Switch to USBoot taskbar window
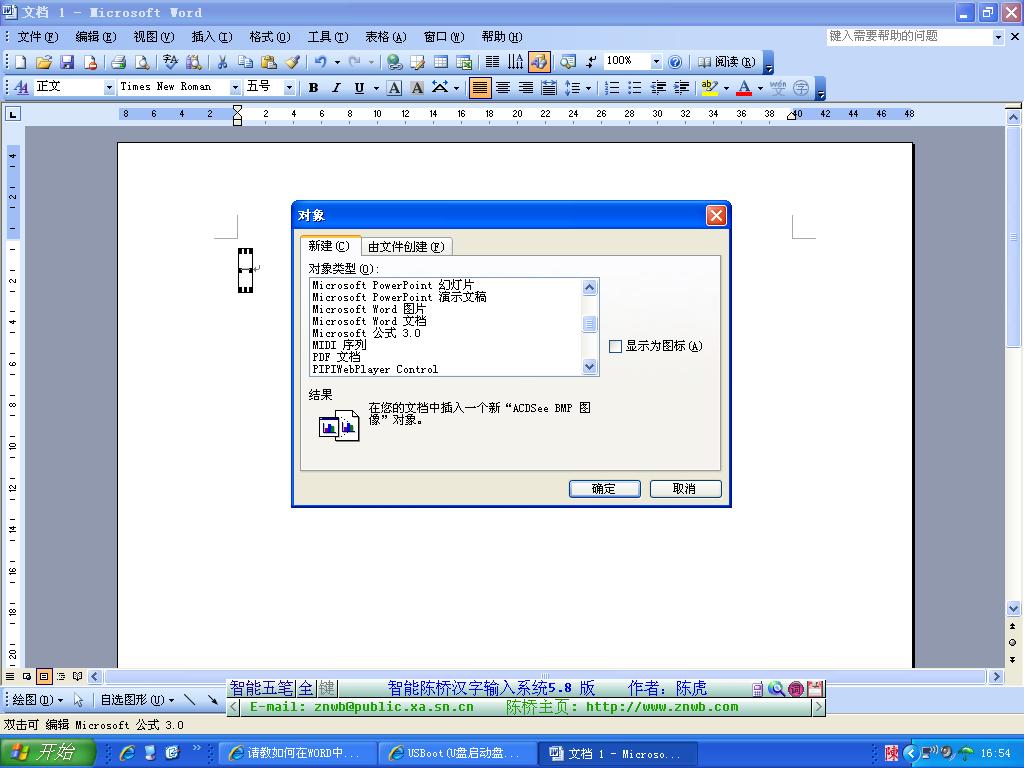This screenshot has height=768, width=1024. point(457,753)
